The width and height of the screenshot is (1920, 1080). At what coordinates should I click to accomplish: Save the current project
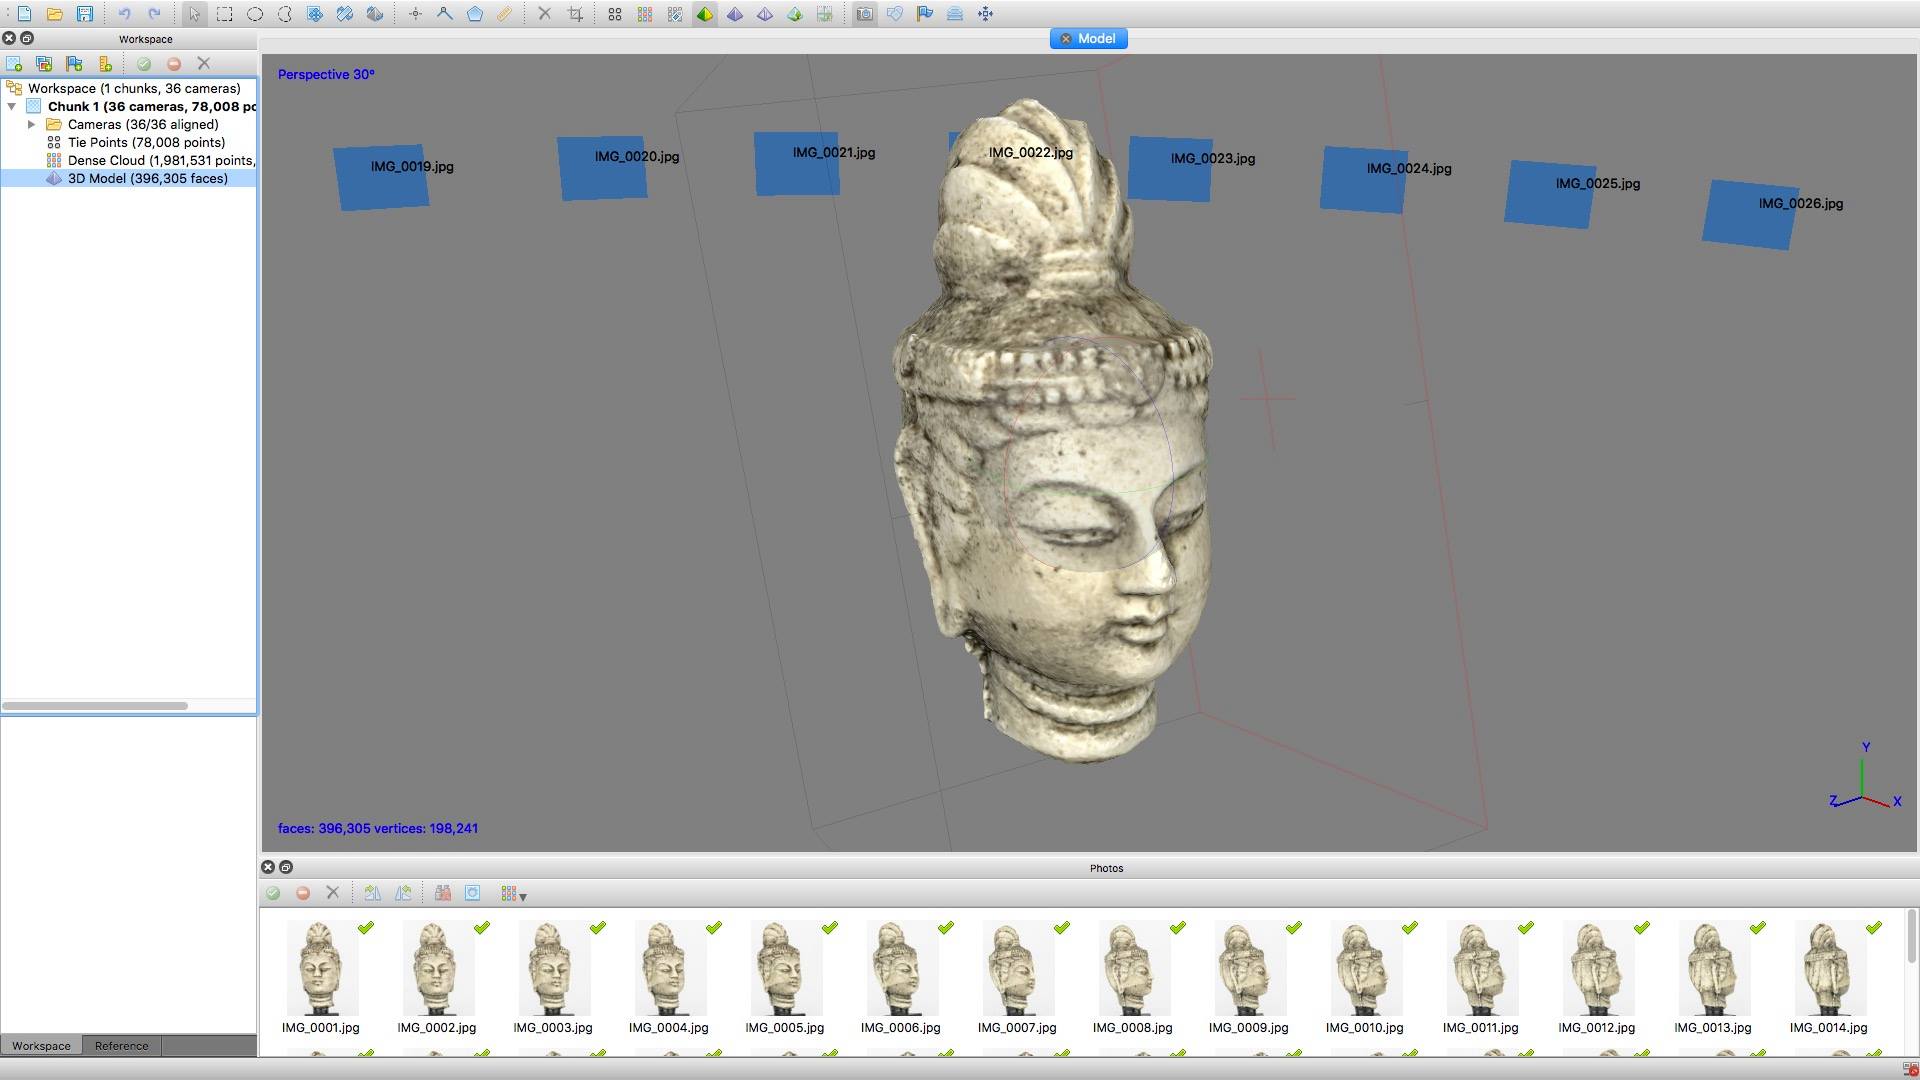pos(85,14)
